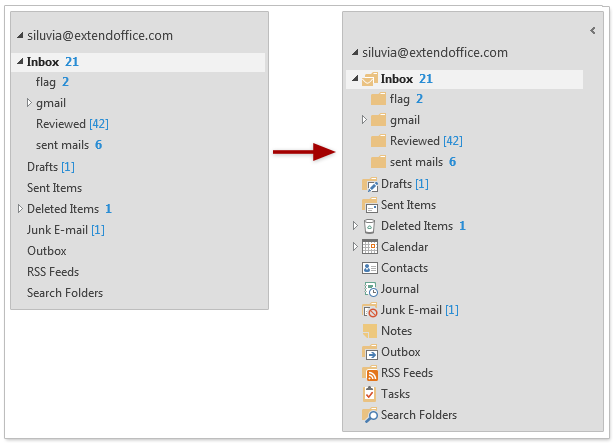Select the Contacts folder label
This screenshot has height=445, width=614.
(x=404, y=268)
